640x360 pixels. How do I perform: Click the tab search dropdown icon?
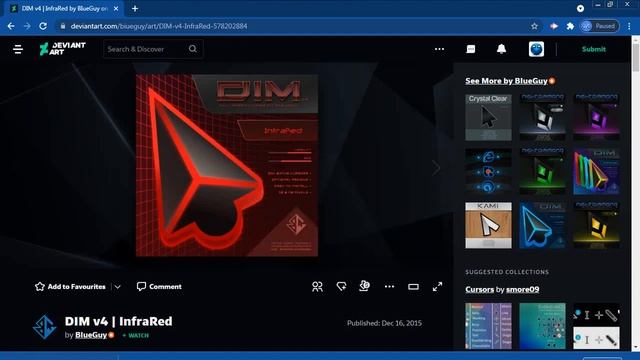click(x=580, y=8)
